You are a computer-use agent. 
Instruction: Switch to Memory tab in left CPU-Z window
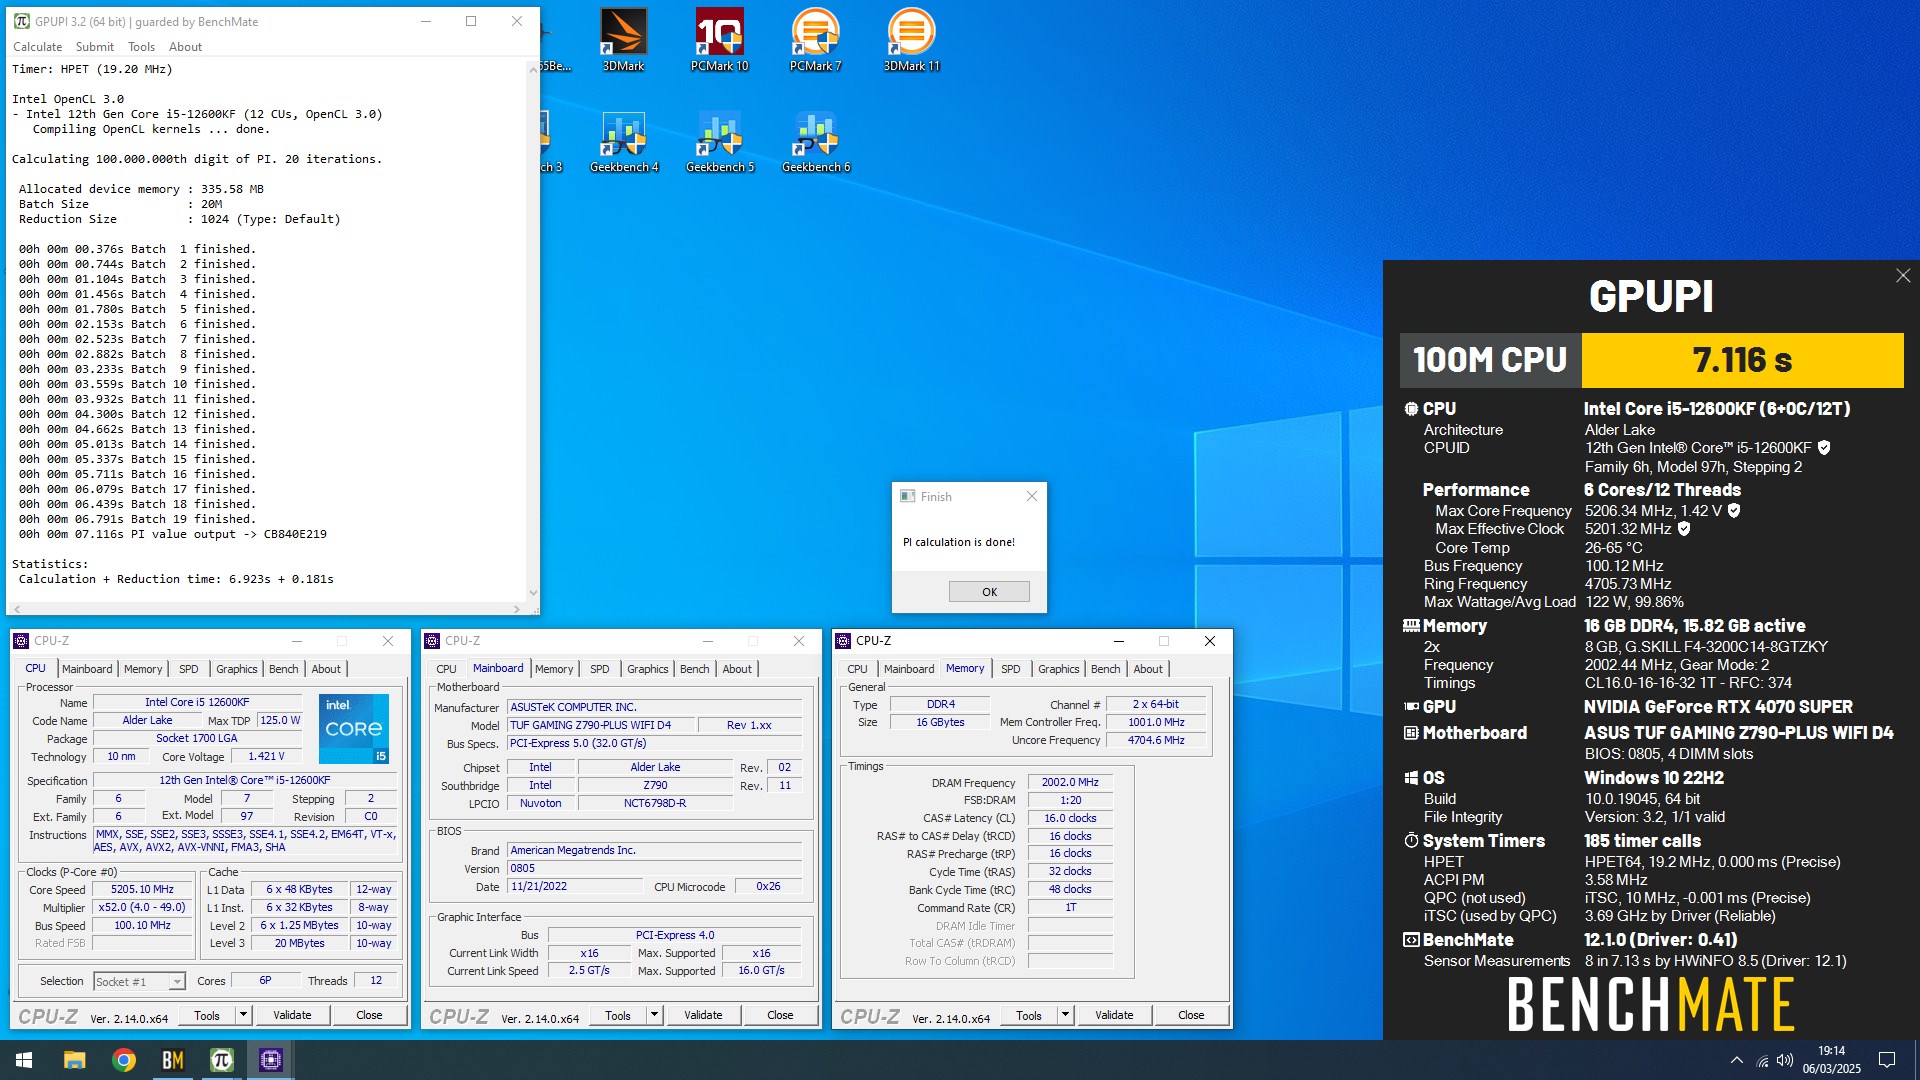[x=143, y=669]
